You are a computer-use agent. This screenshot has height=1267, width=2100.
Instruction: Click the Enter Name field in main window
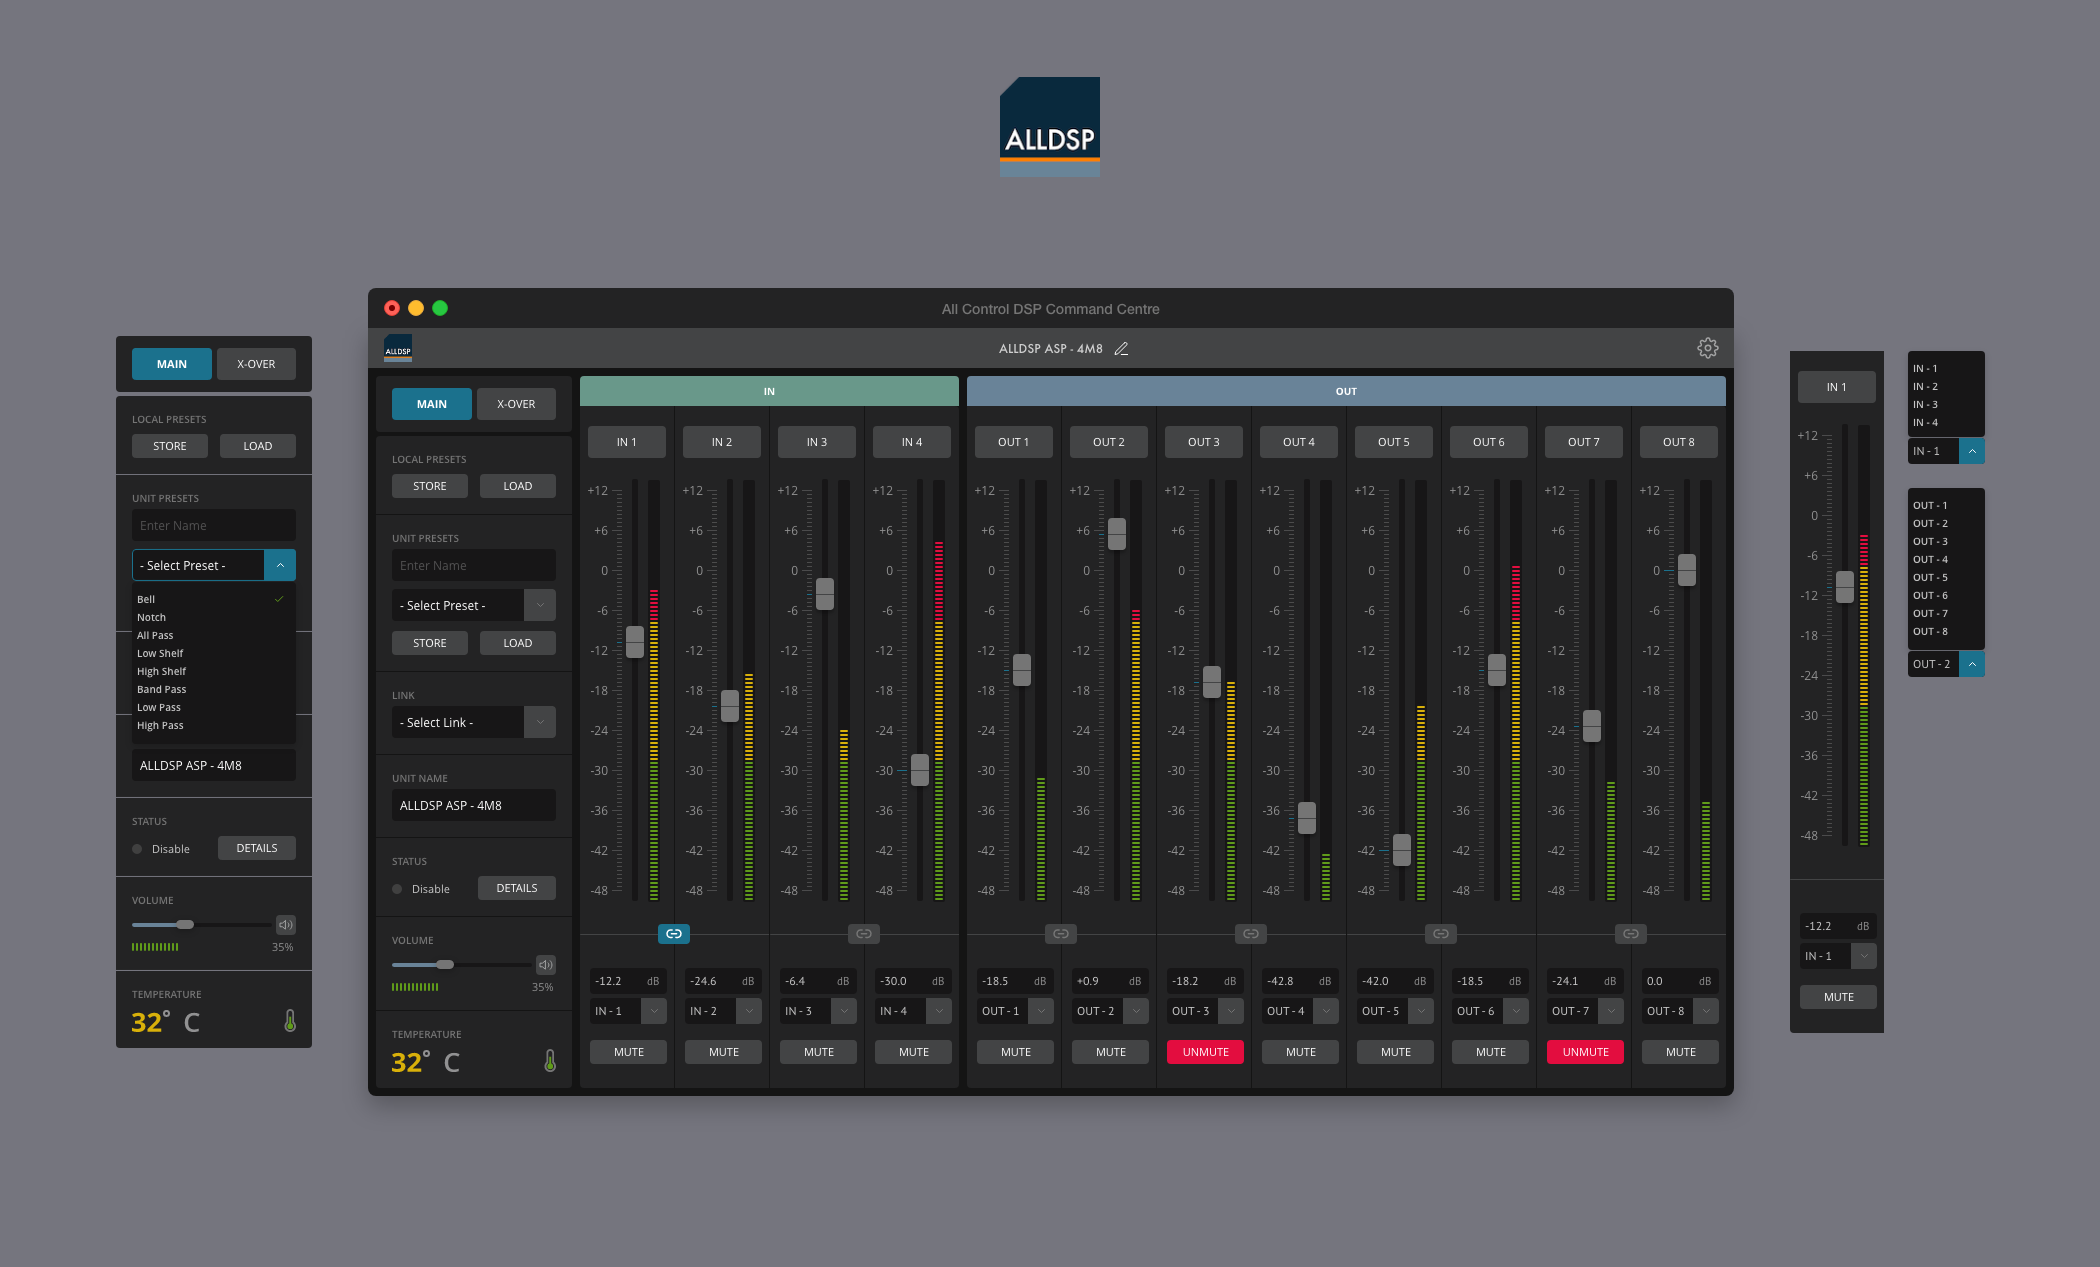(473, 565)
